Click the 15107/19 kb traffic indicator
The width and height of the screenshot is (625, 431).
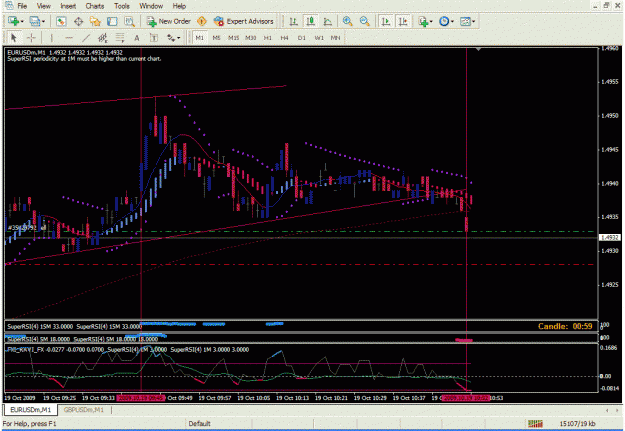577,423
